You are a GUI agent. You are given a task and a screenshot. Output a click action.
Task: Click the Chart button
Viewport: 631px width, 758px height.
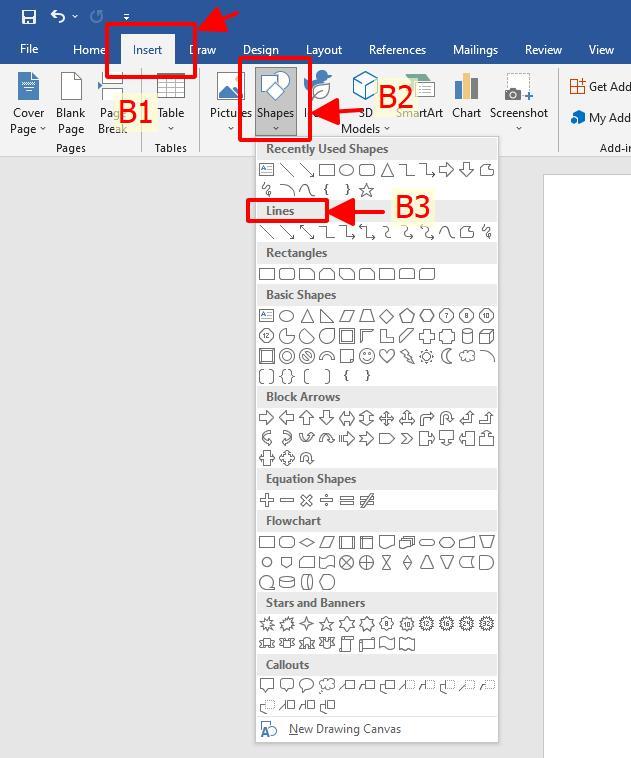coord(466,97)
